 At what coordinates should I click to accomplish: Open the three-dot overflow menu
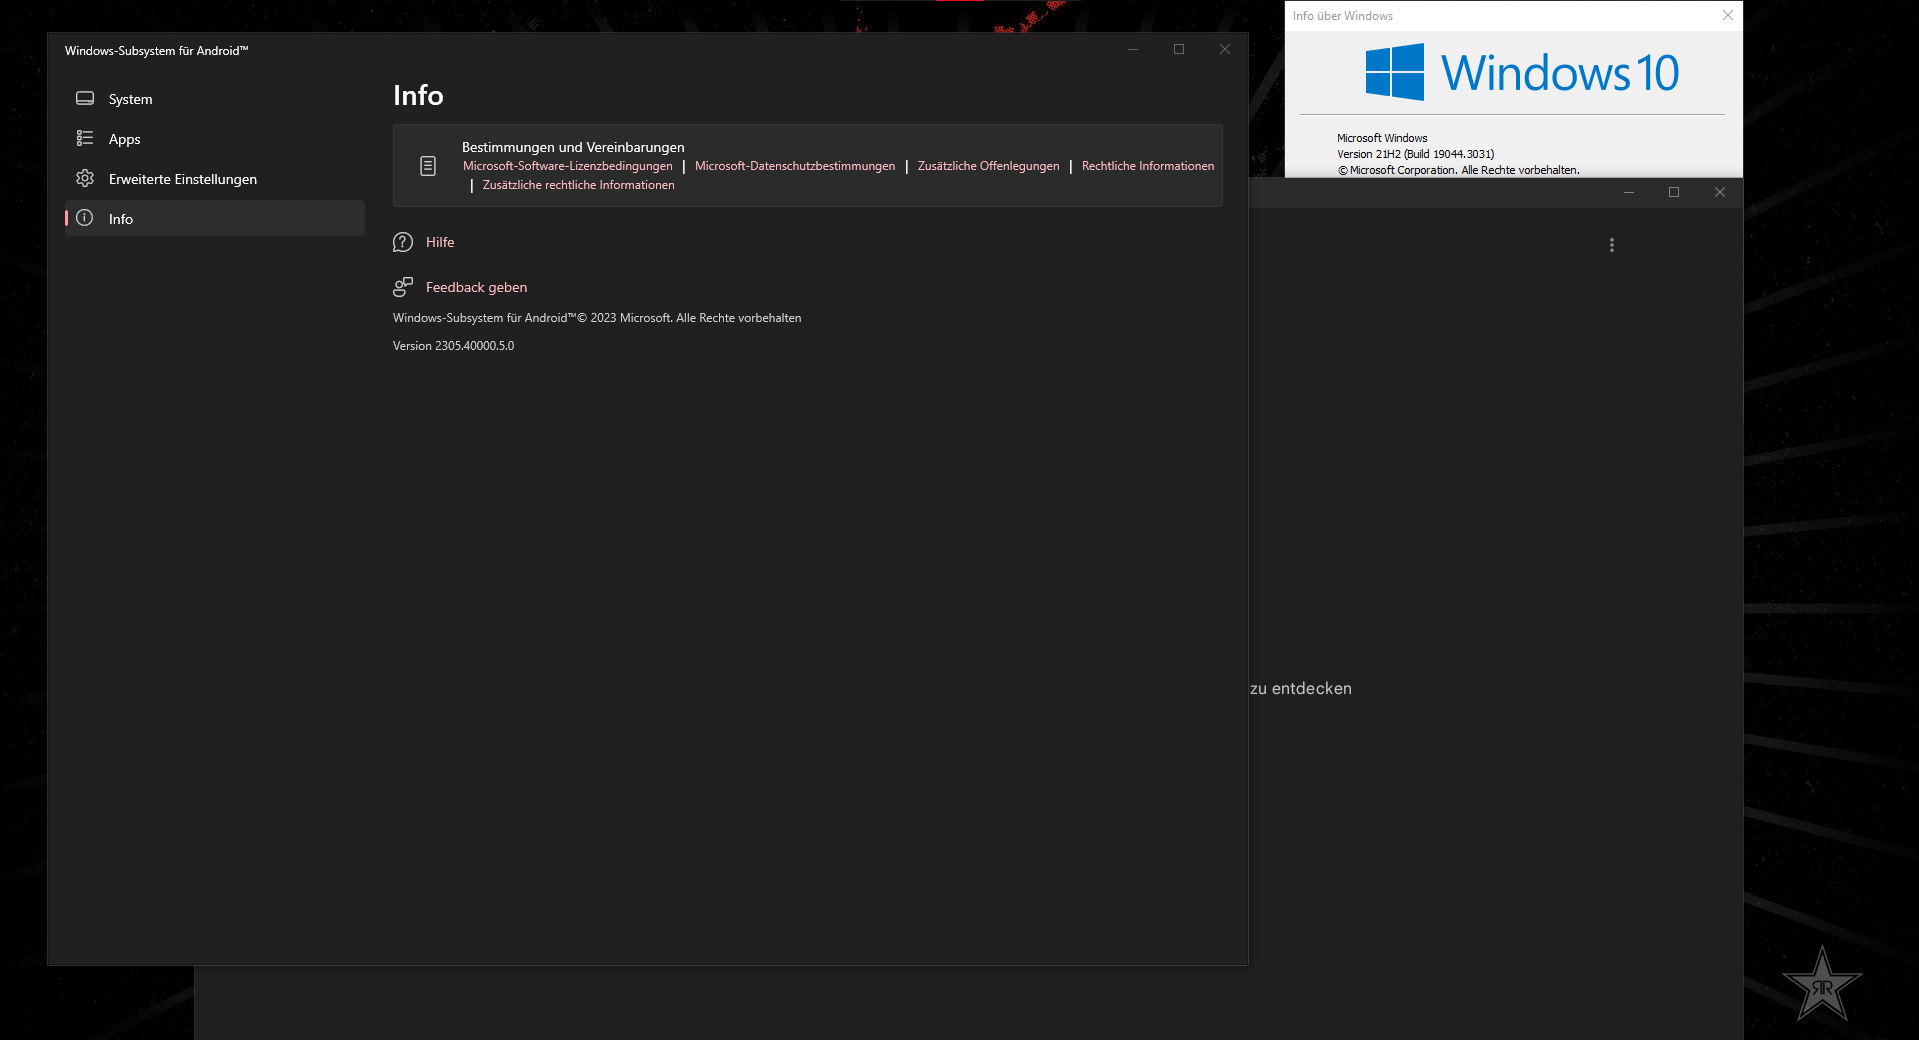(x=1611, y=244)
